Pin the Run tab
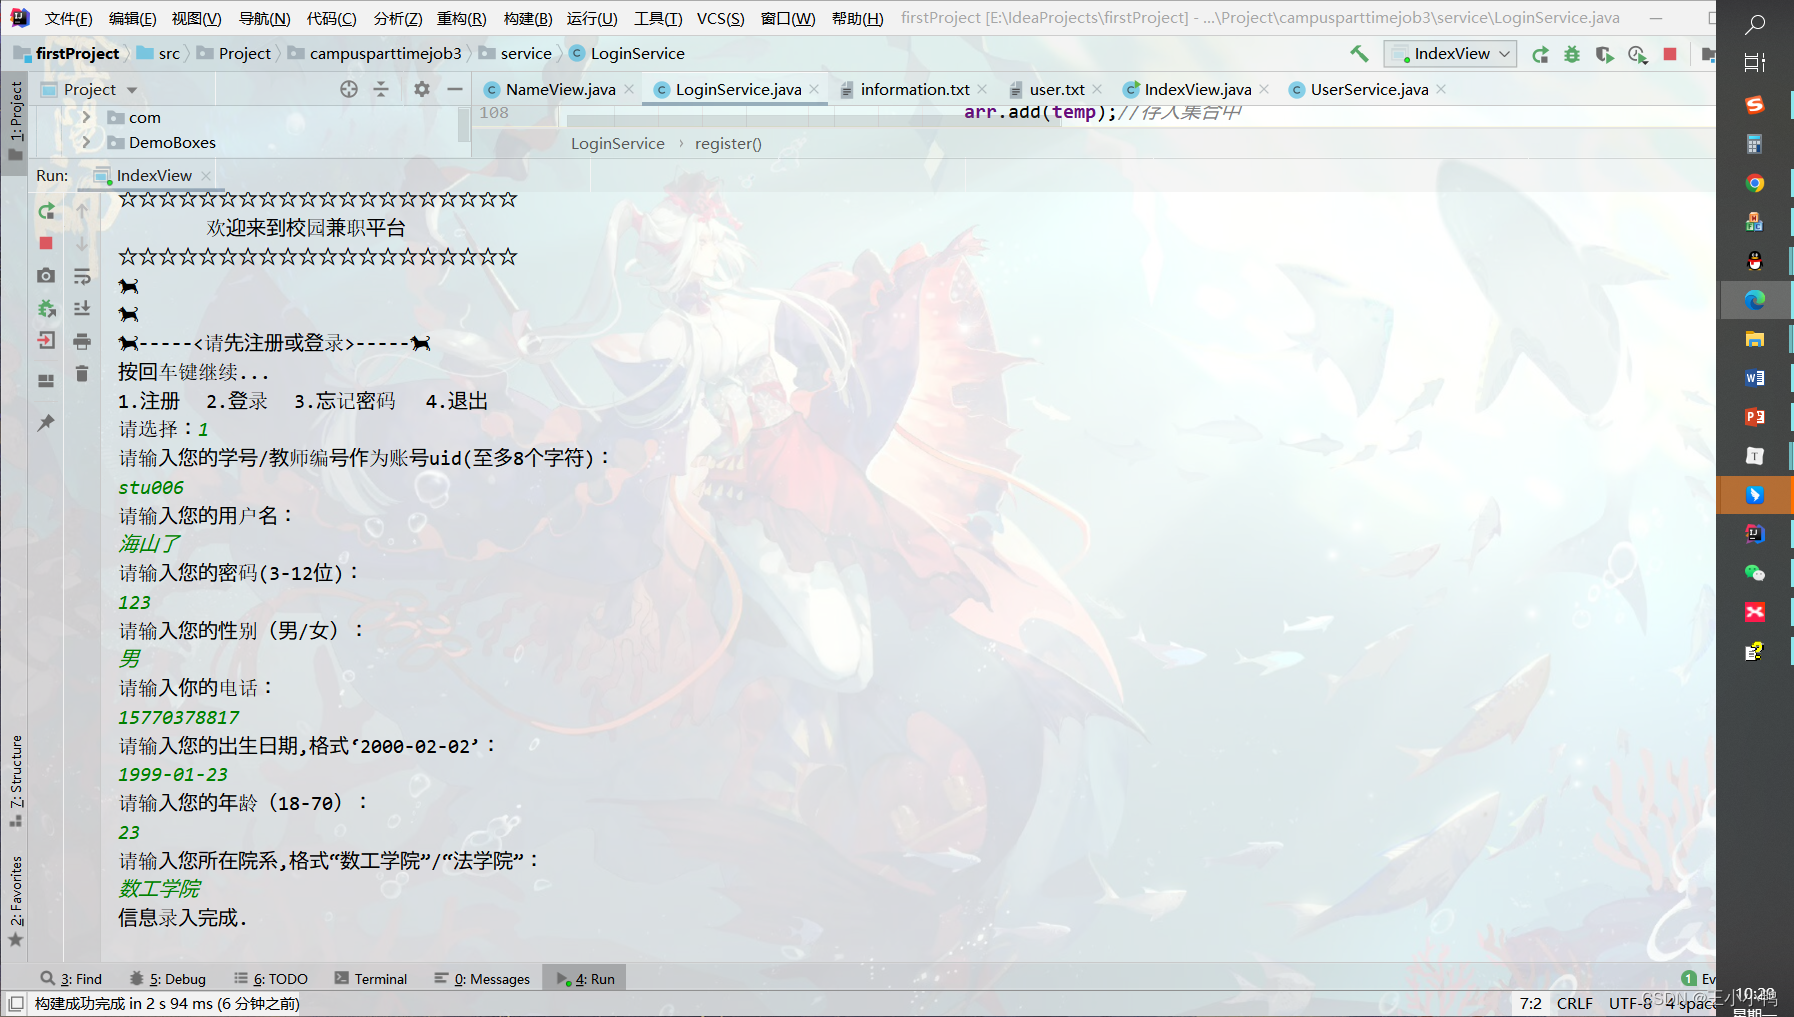Viewport: 1794px width, 1017px height. point(46,423)
